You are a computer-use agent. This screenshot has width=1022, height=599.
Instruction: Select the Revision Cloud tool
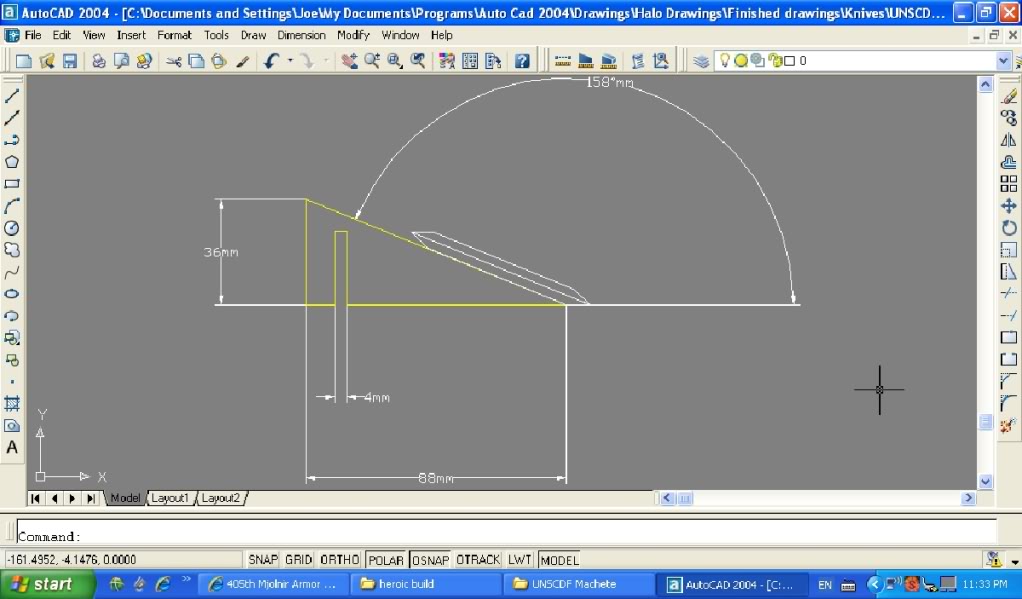point(12,250)
